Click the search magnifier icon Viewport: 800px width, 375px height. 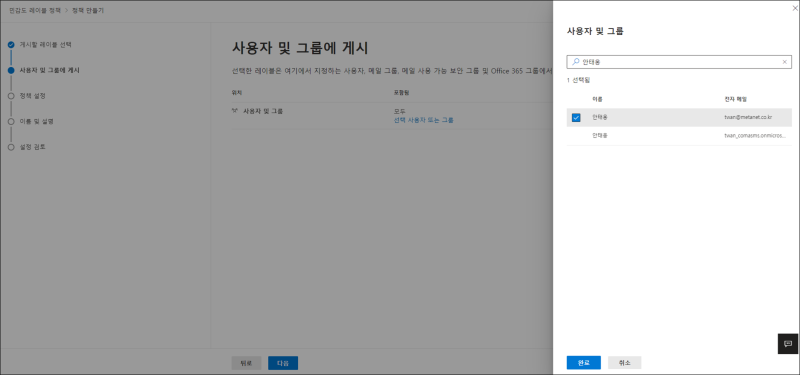click(x=575, y=62)
